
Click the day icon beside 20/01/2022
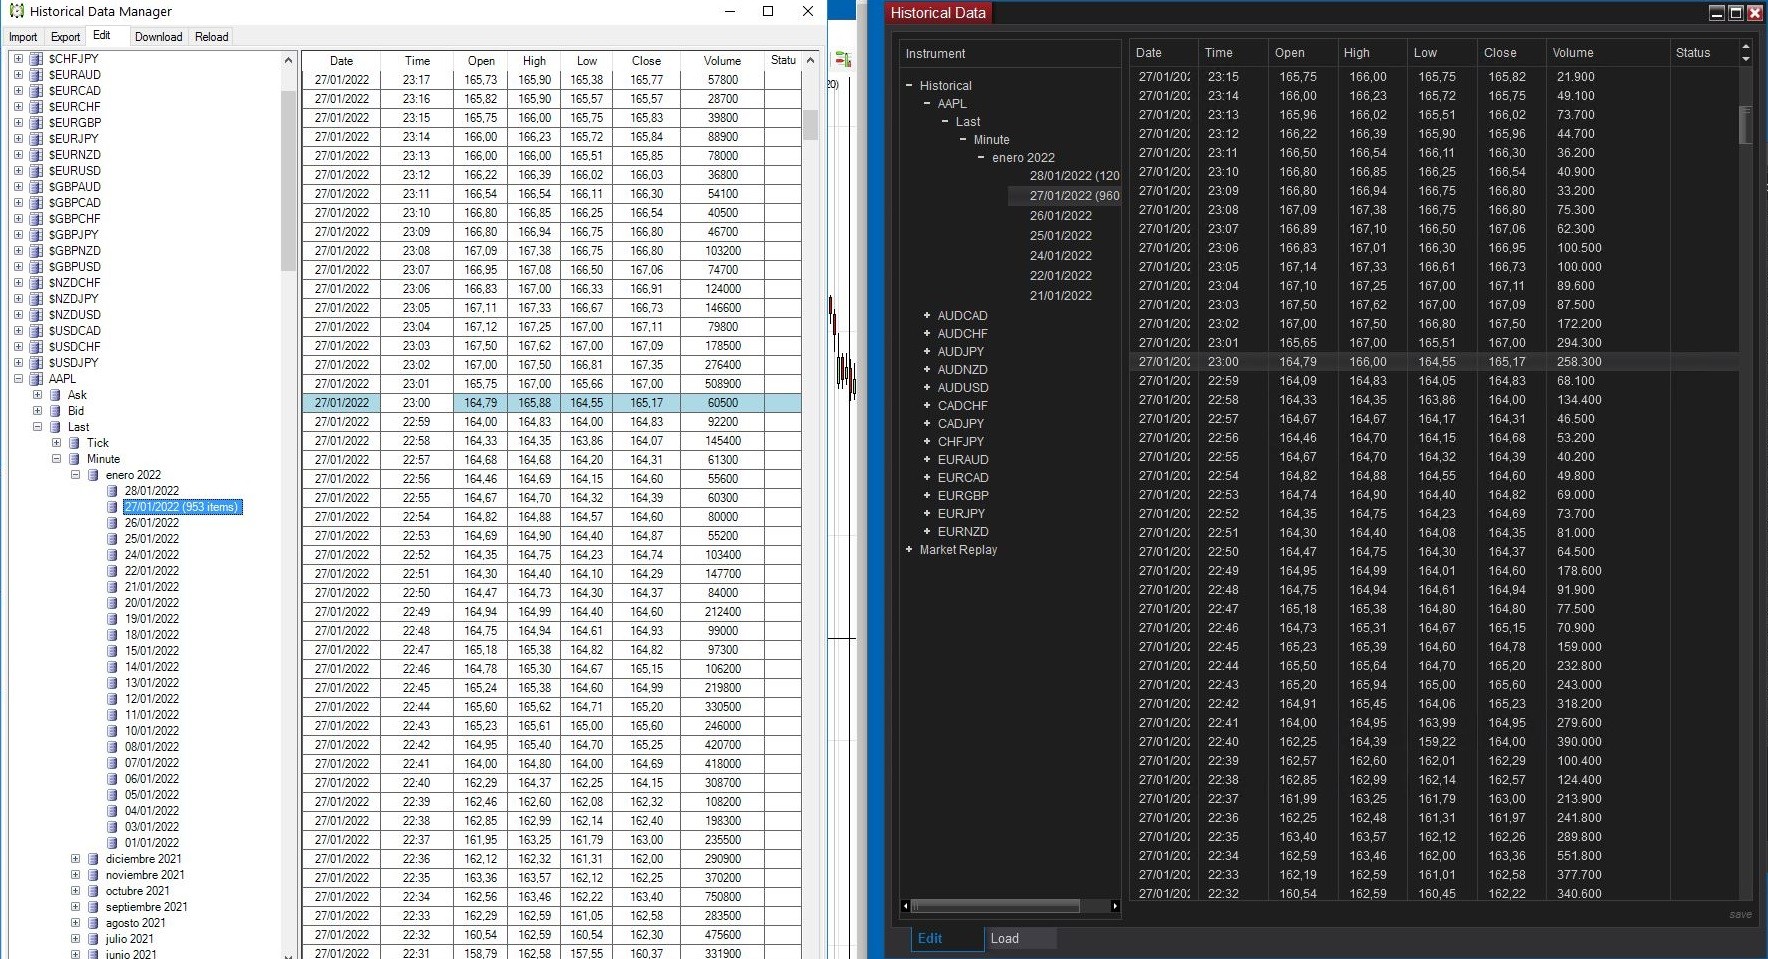[x=112, y=603]
